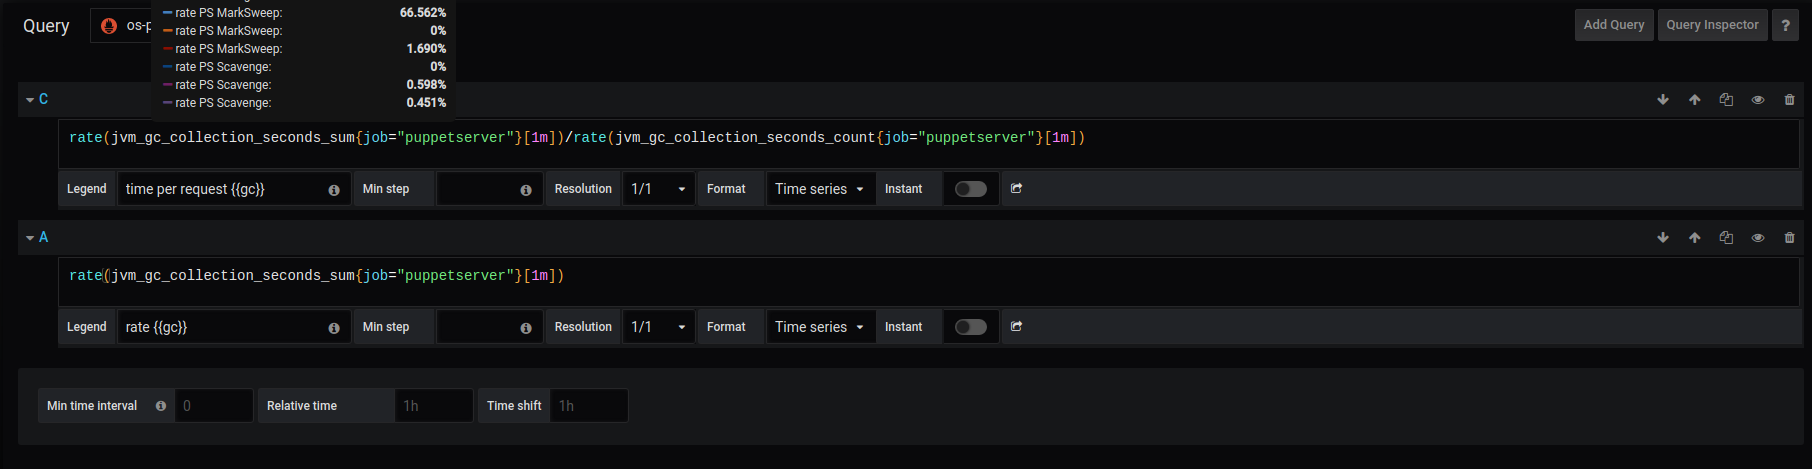Edit the query A expression field
The image size is (1812, 469).
(928, 282)
